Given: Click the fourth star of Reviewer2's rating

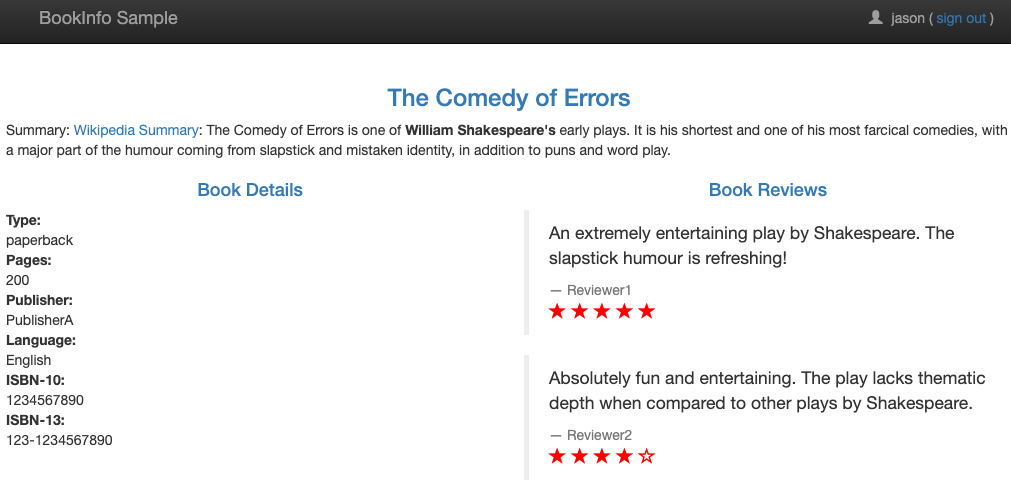Looking at the screenshot, I should coord(624,457).
